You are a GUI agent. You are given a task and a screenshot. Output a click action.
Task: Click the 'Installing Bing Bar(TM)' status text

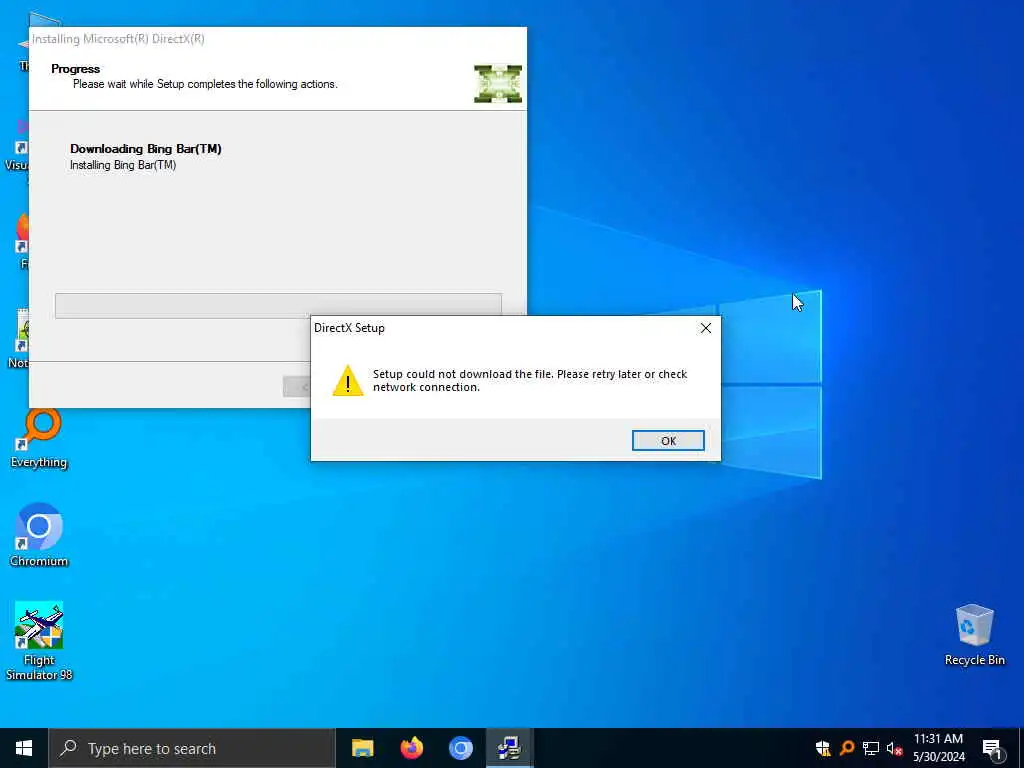pyautogui.click(x=123, y=165)
